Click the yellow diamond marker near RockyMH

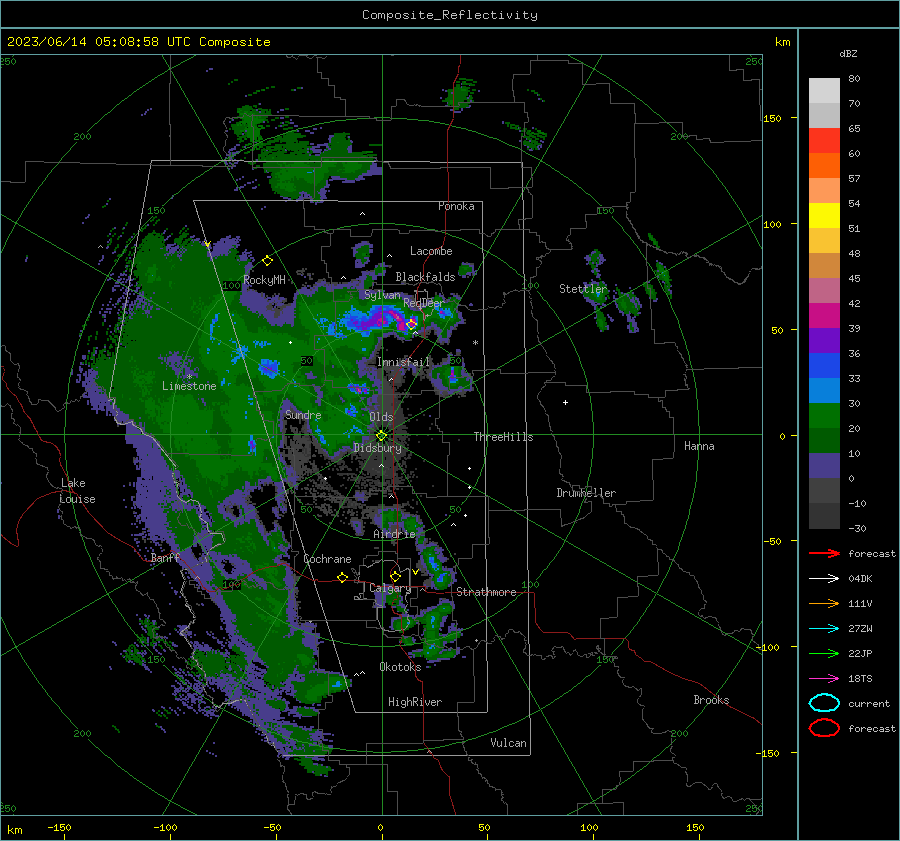(267, 261)
